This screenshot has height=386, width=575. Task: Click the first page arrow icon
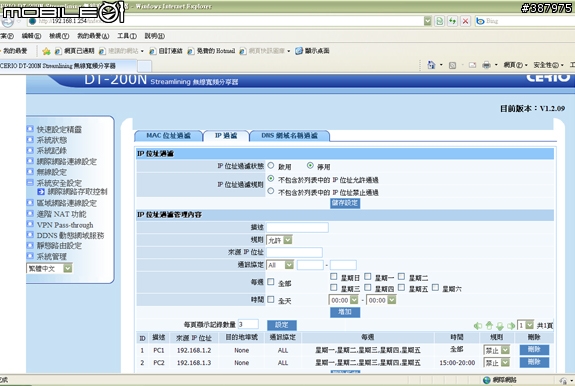(x=477, y=326)
